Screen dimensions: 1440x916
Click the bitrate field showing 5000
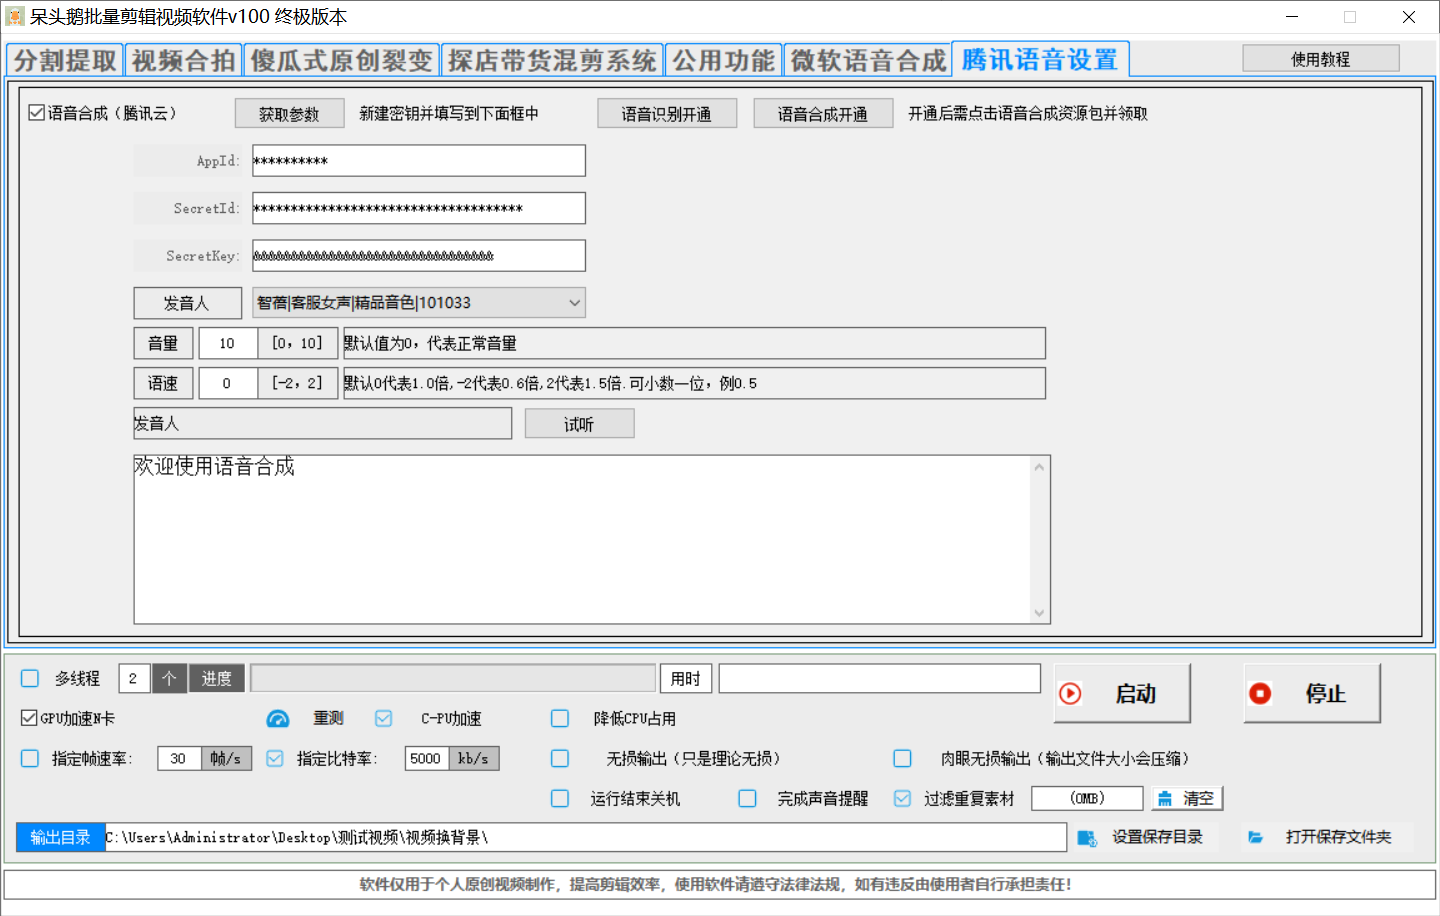(x=427, y=758)
